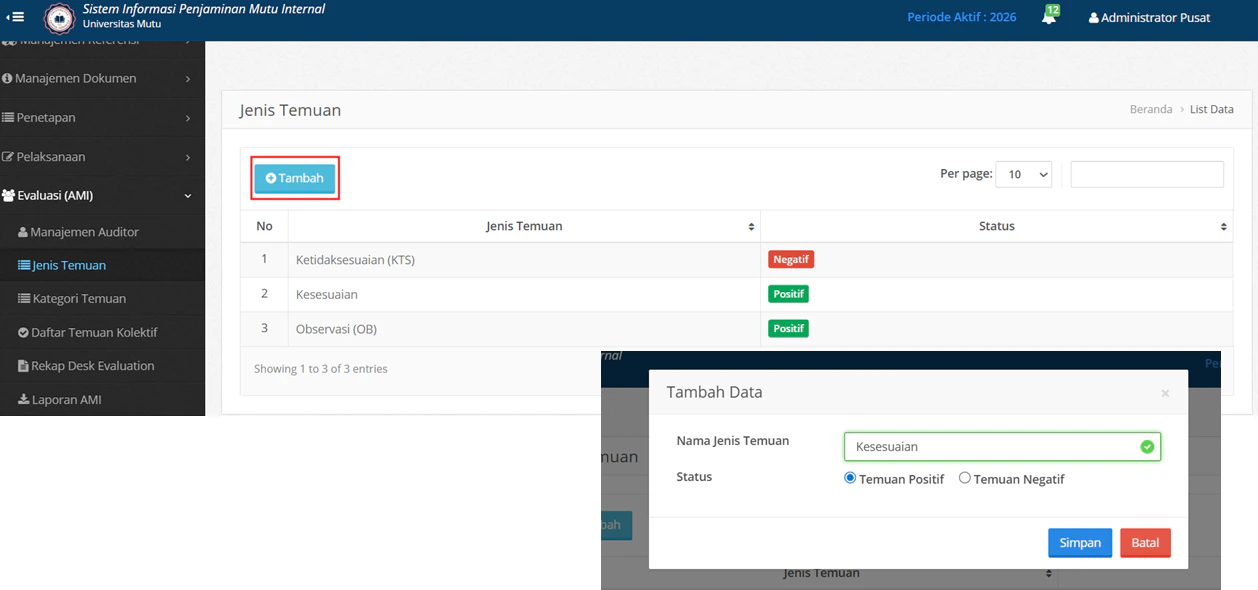Screen dimensions: 1258x590
Task: Click the download icon next to Laporan AMI
Action: pos(23,399)
